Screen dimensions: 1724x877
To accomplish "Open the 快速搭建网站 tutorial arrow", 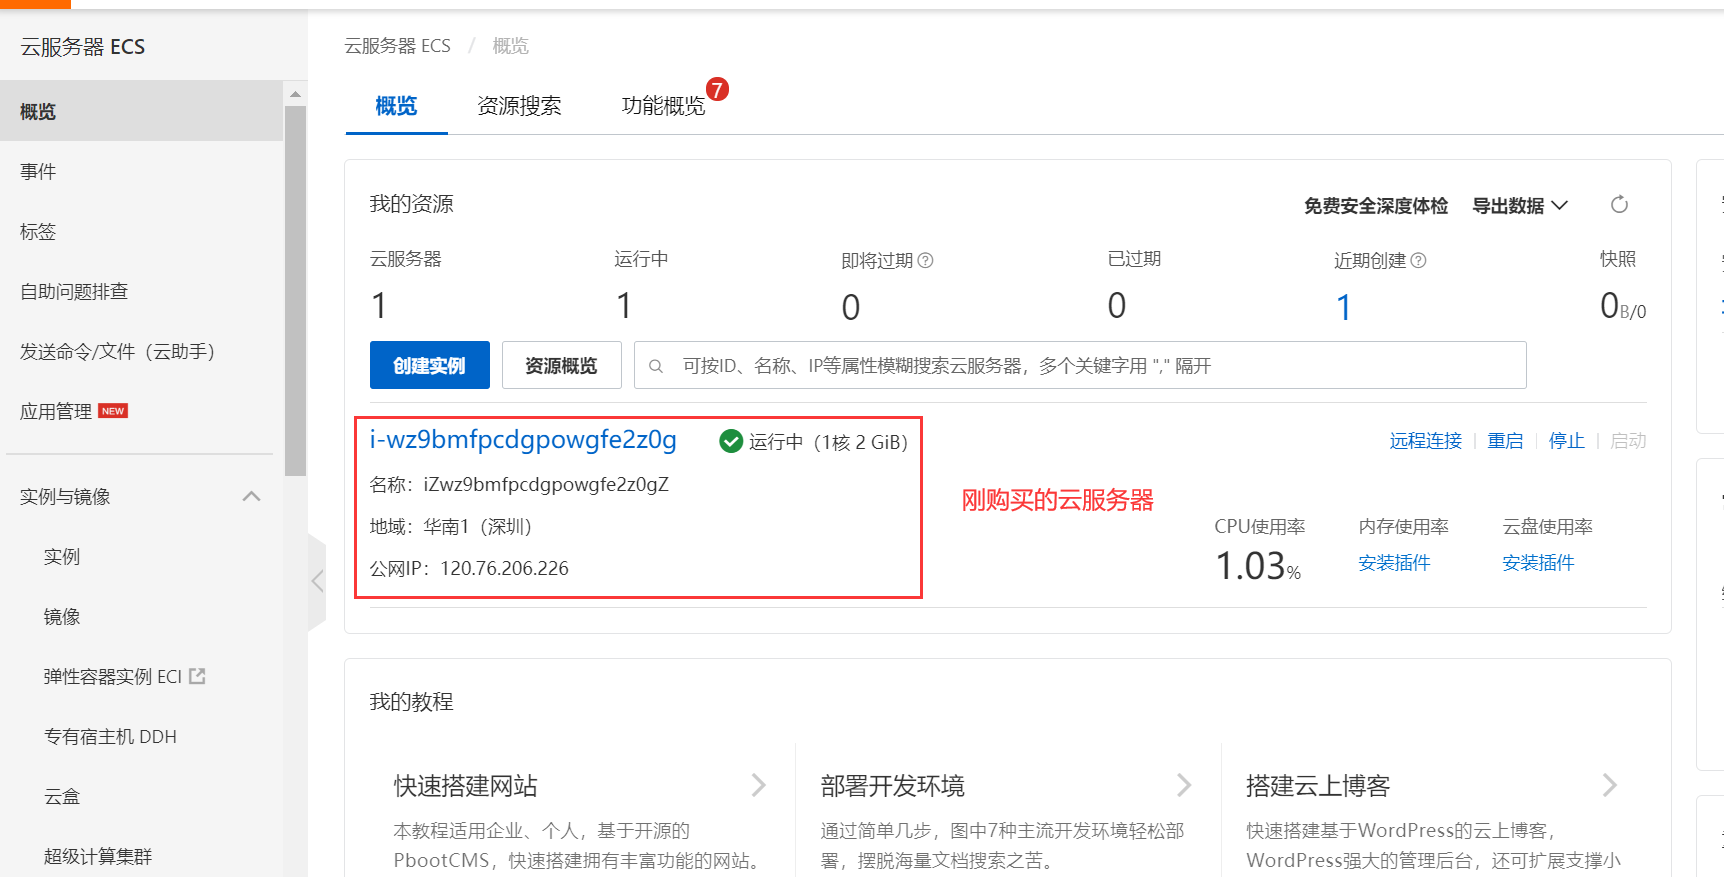I will tap(759, 785).
